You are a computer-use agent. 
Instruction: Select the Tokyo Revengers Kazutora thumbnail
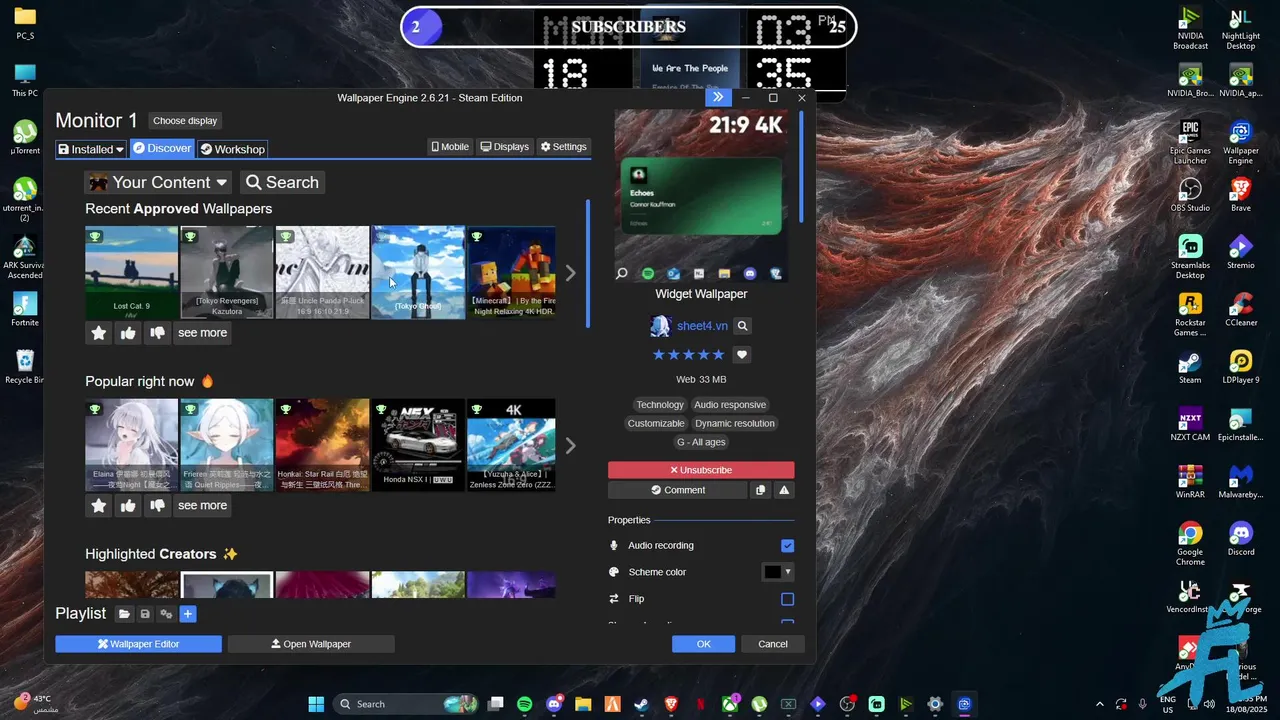click(227, 273)
